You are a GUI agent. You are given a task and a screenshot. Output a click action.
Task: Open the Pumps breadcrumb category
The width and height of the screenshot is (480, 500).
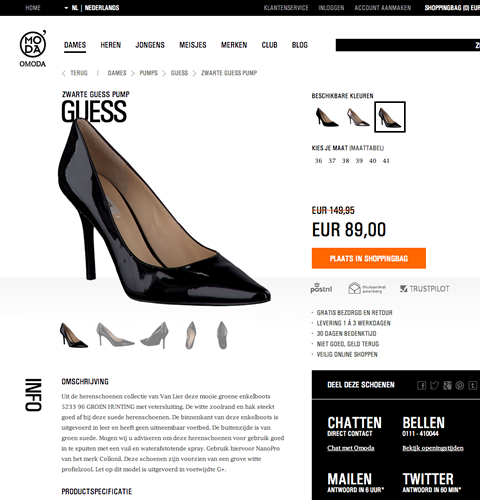[x=148, y=73]
